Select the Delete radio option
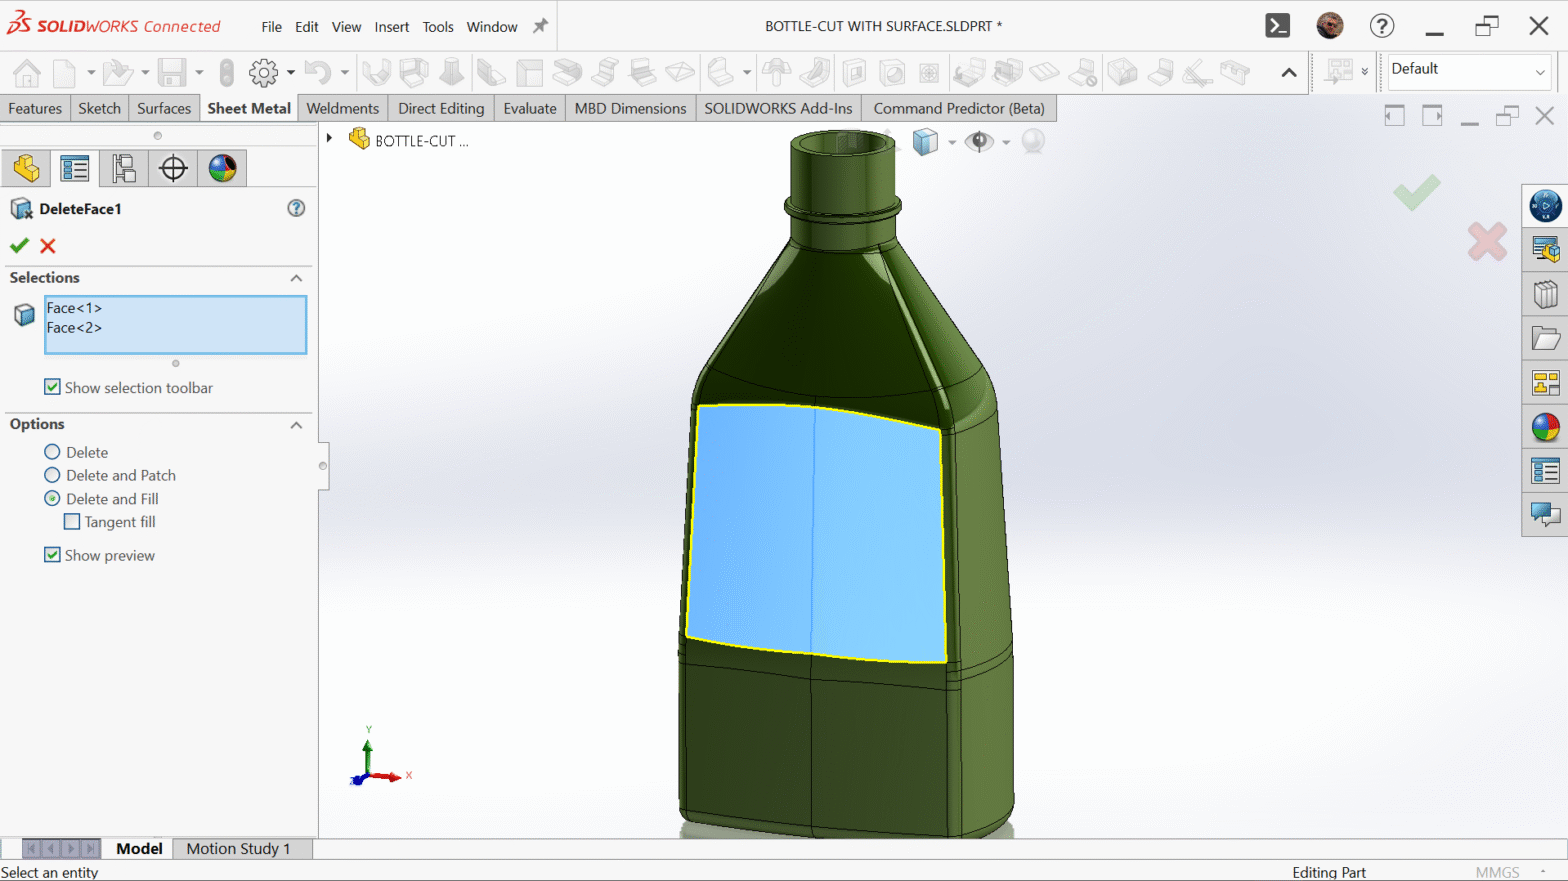This screenshot has width=1568, height=881. (52, 452)
